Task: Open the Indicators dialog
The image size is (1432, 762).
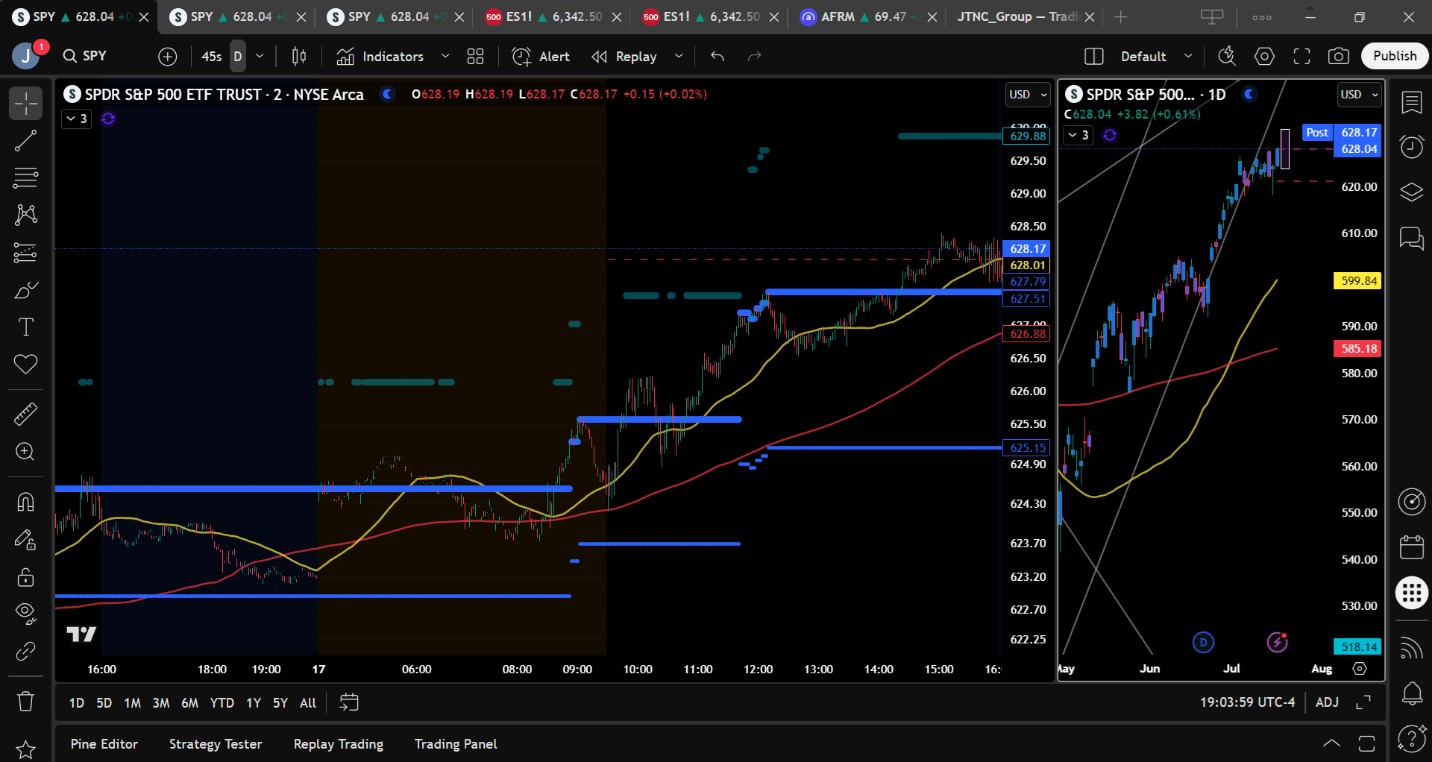Action: click(379, 57)
